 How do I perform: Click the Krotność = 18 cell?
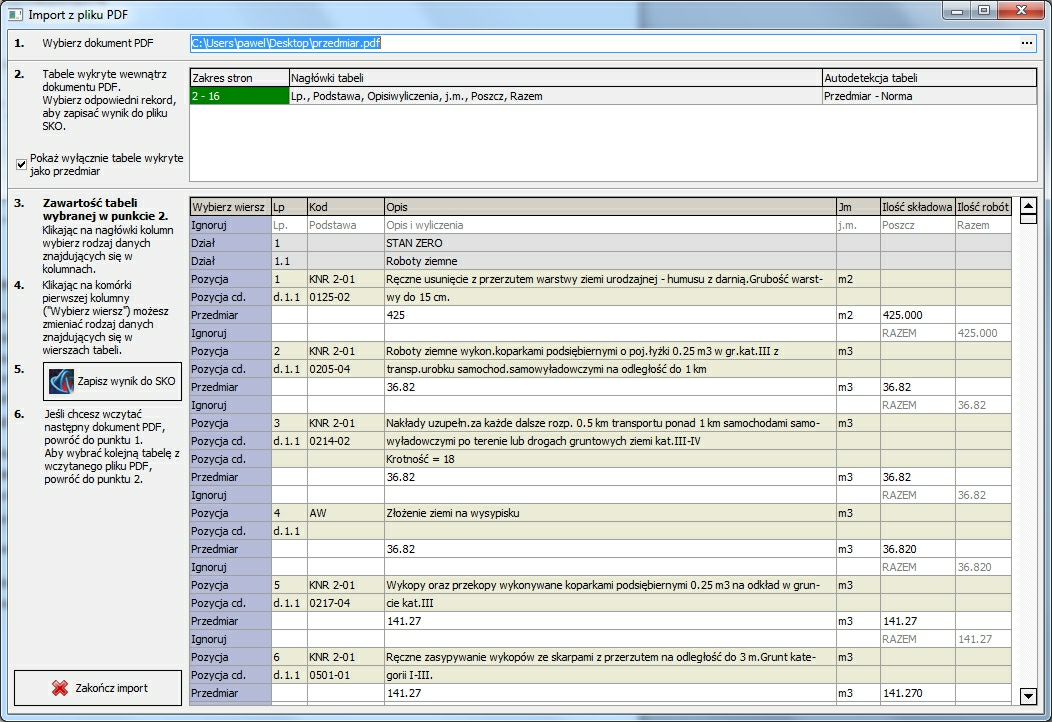pyautogui.click(x=610, y=459)
